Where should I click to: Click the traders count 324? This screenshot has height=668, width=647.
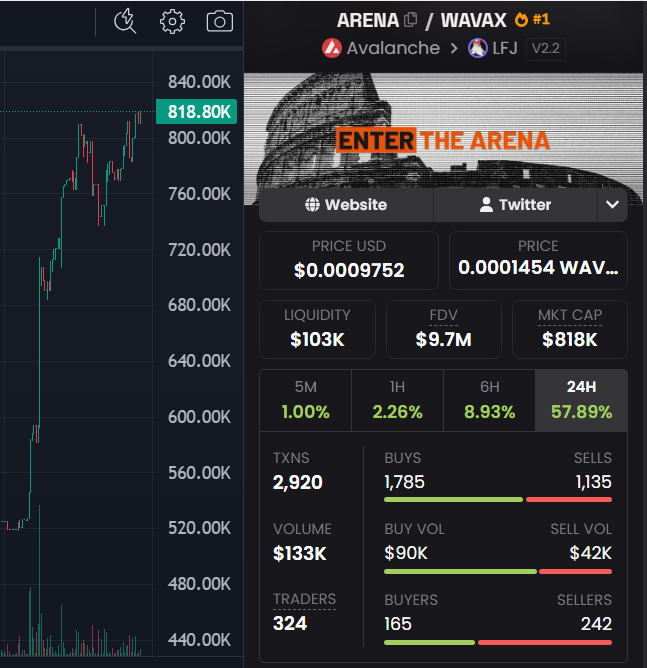290,624
